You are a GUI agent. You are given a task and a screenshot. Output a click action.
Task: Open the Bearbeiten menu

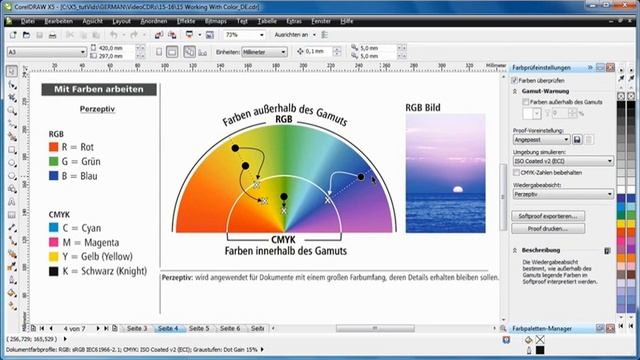[59, 21]
